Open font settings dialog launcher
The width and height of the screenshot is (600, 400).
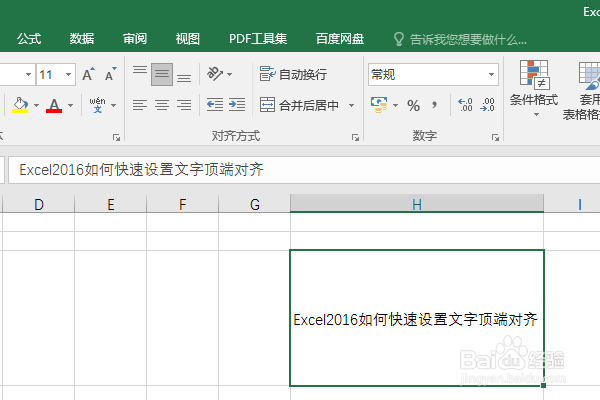[116, 137]
